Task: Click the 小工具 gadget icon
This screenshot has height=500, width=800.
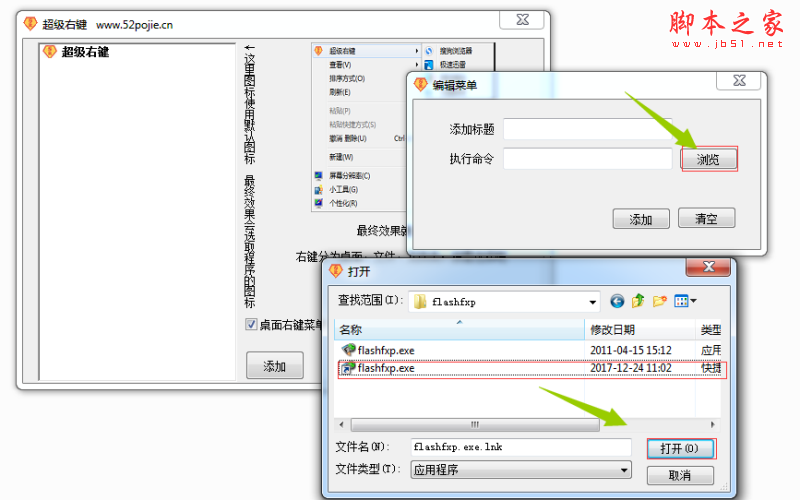Action: 318,190
